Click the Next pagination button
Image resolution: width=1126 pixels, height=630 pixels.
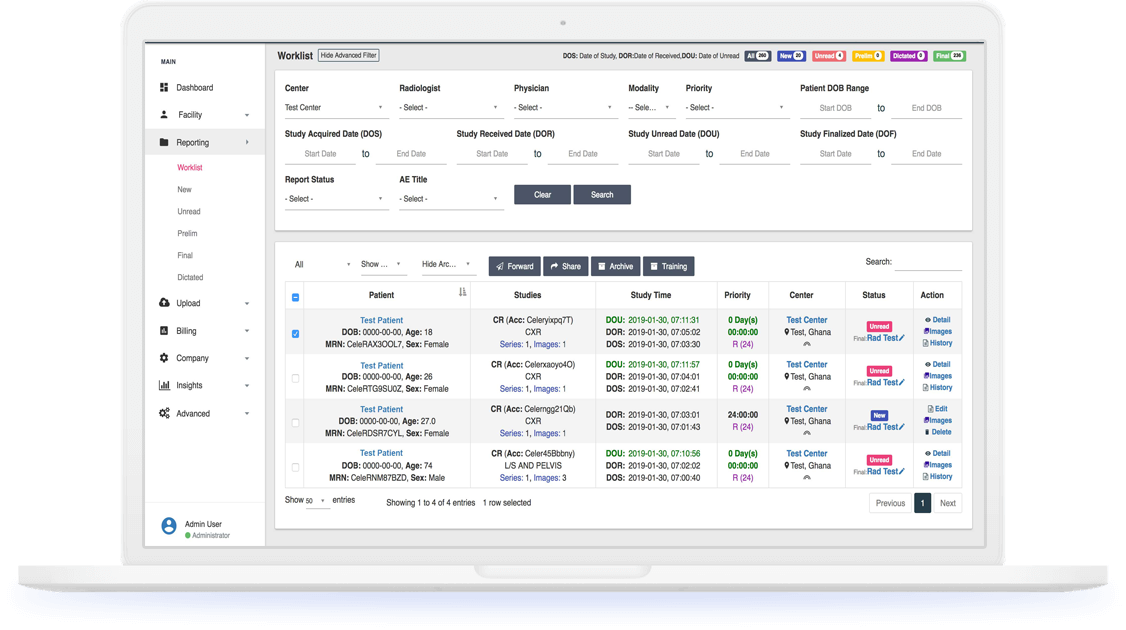(x=947, y=503)
